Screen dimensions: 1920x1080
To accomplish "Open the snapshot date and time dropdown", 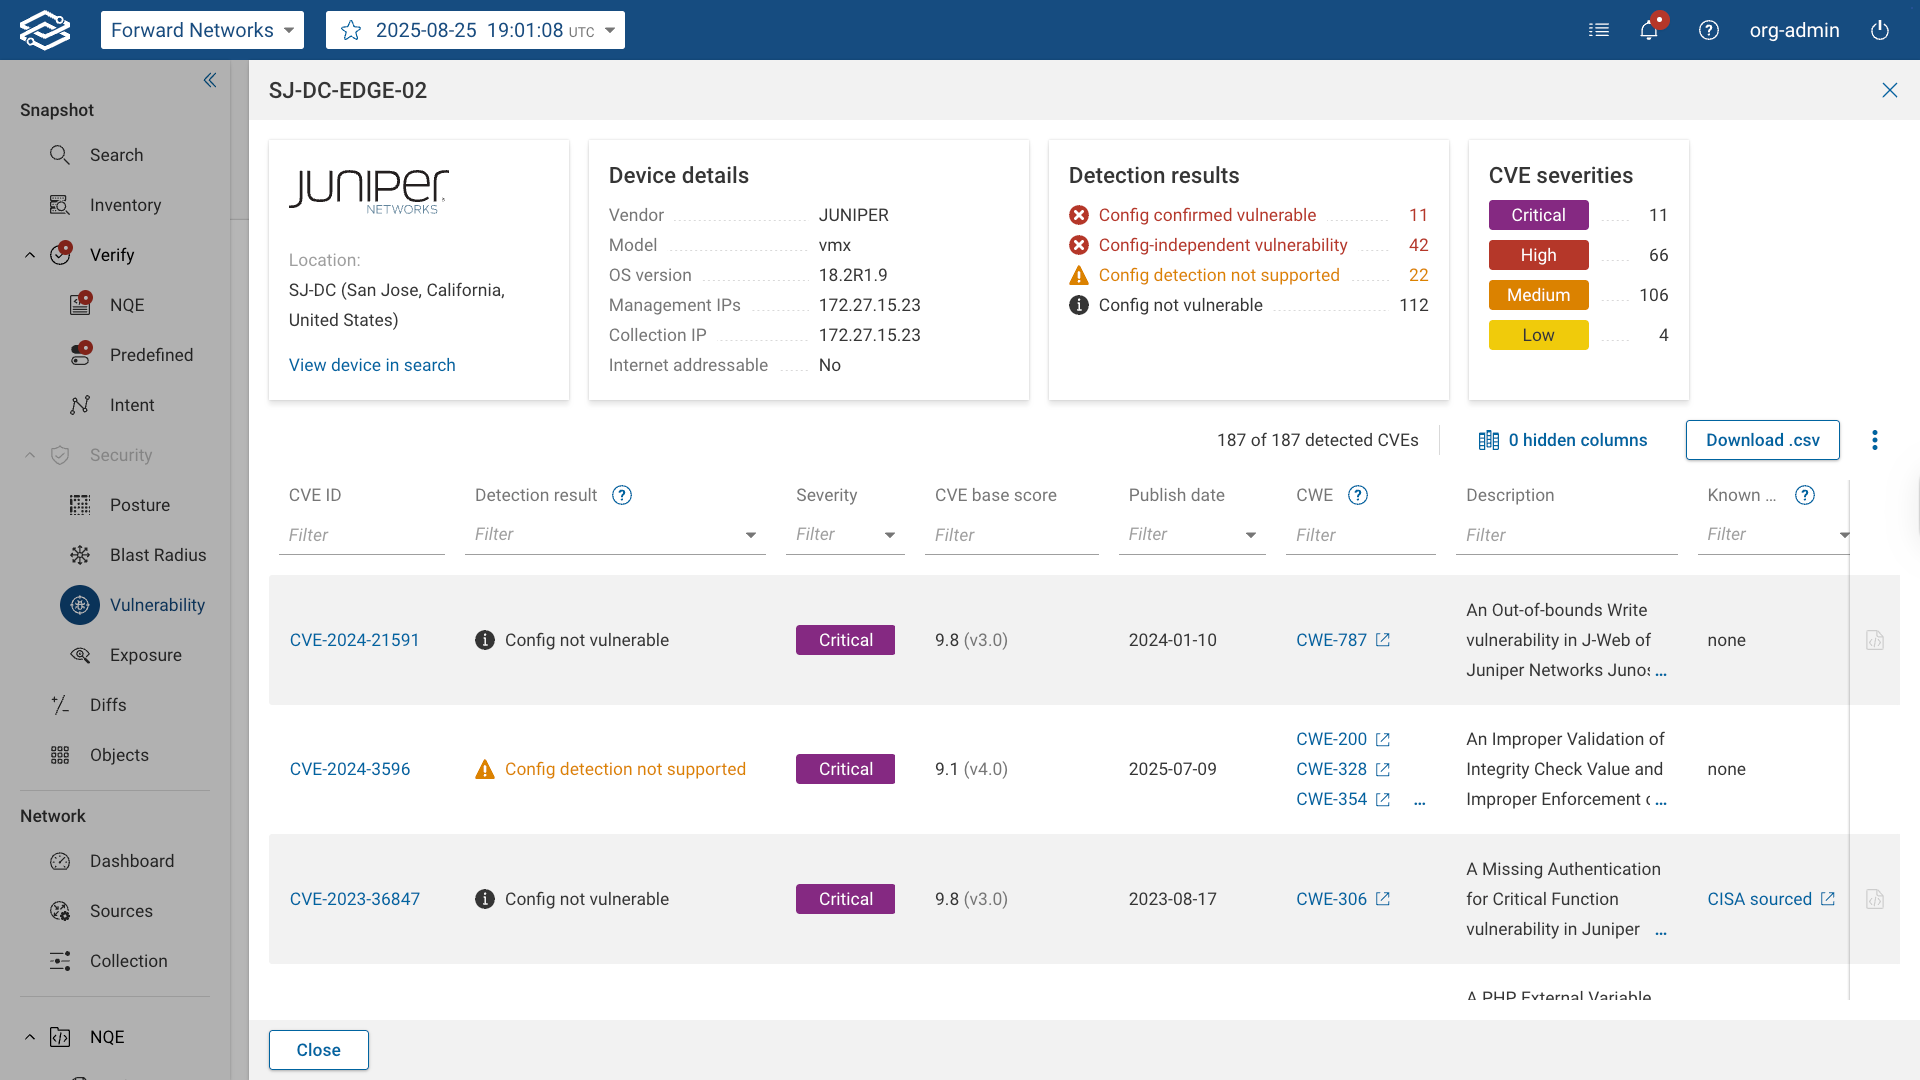I will tap(474, 30).
